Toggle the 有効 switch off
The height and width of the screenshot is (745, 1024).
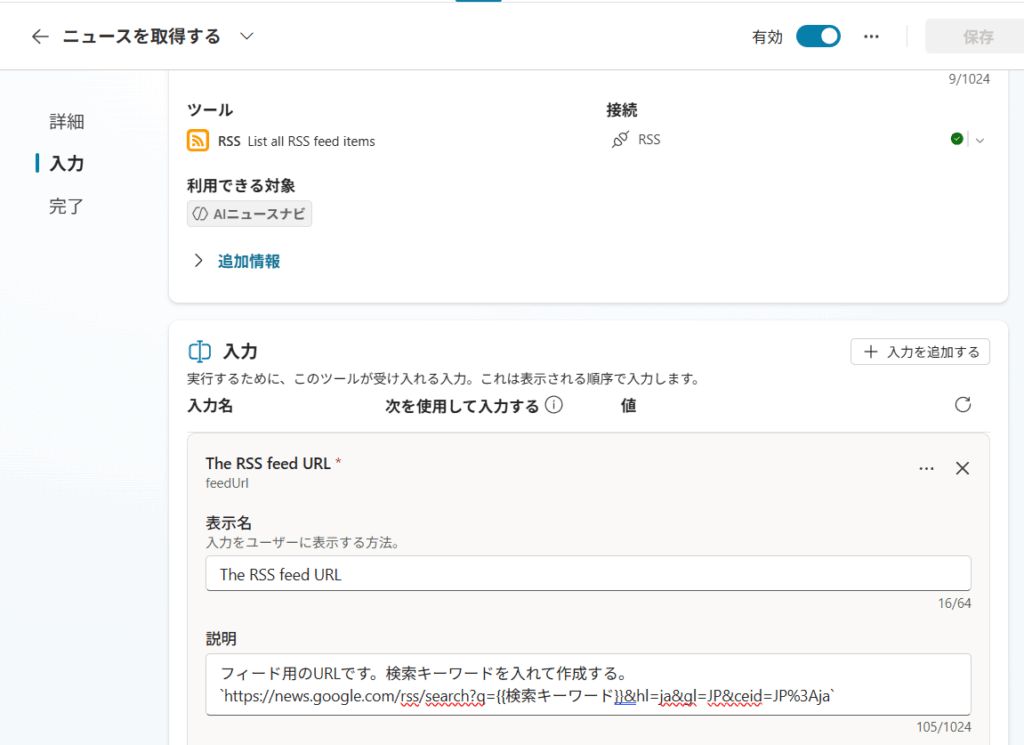tap(818, 37)
